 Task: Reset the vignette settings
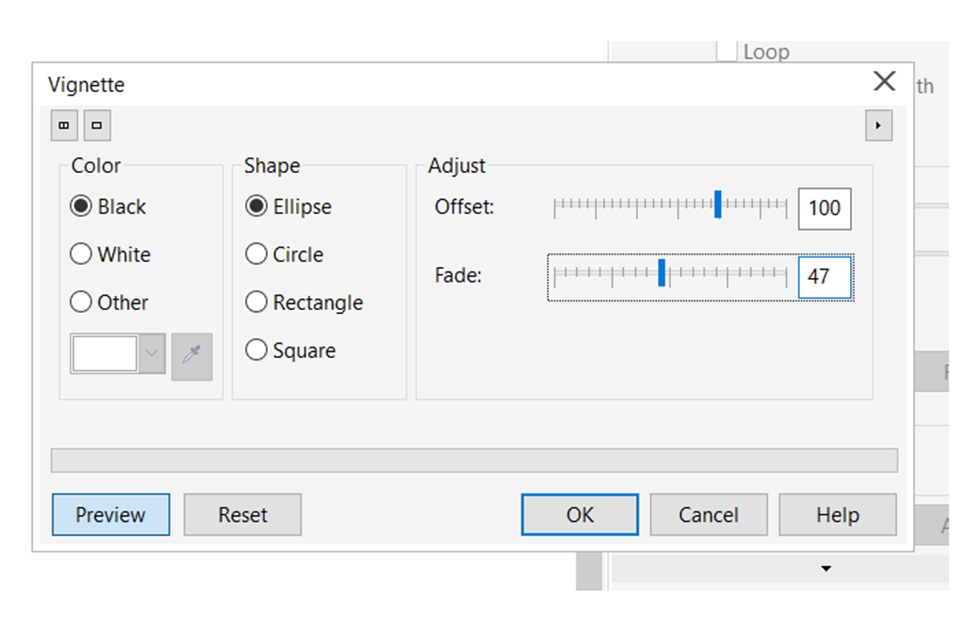pyautogui.click(x=242, y=515)
